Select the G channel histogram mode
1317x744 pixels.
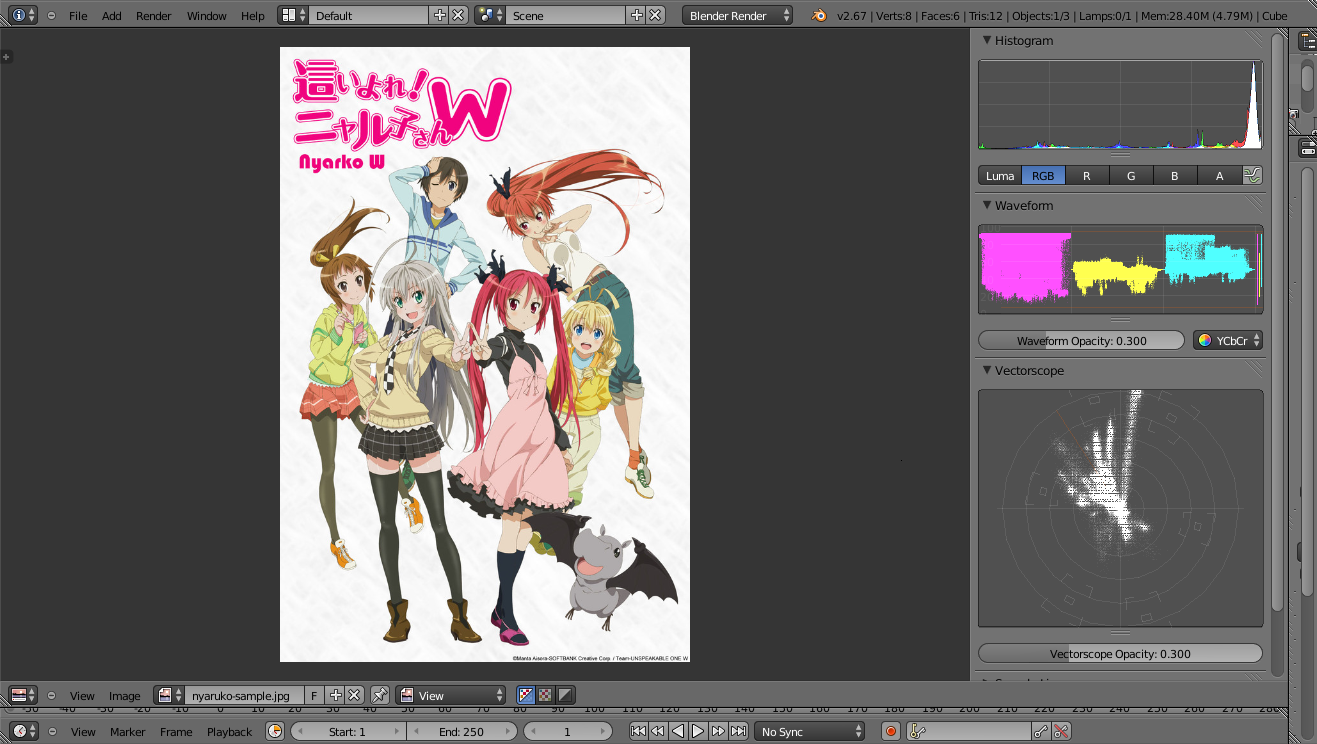point(1131,175)
